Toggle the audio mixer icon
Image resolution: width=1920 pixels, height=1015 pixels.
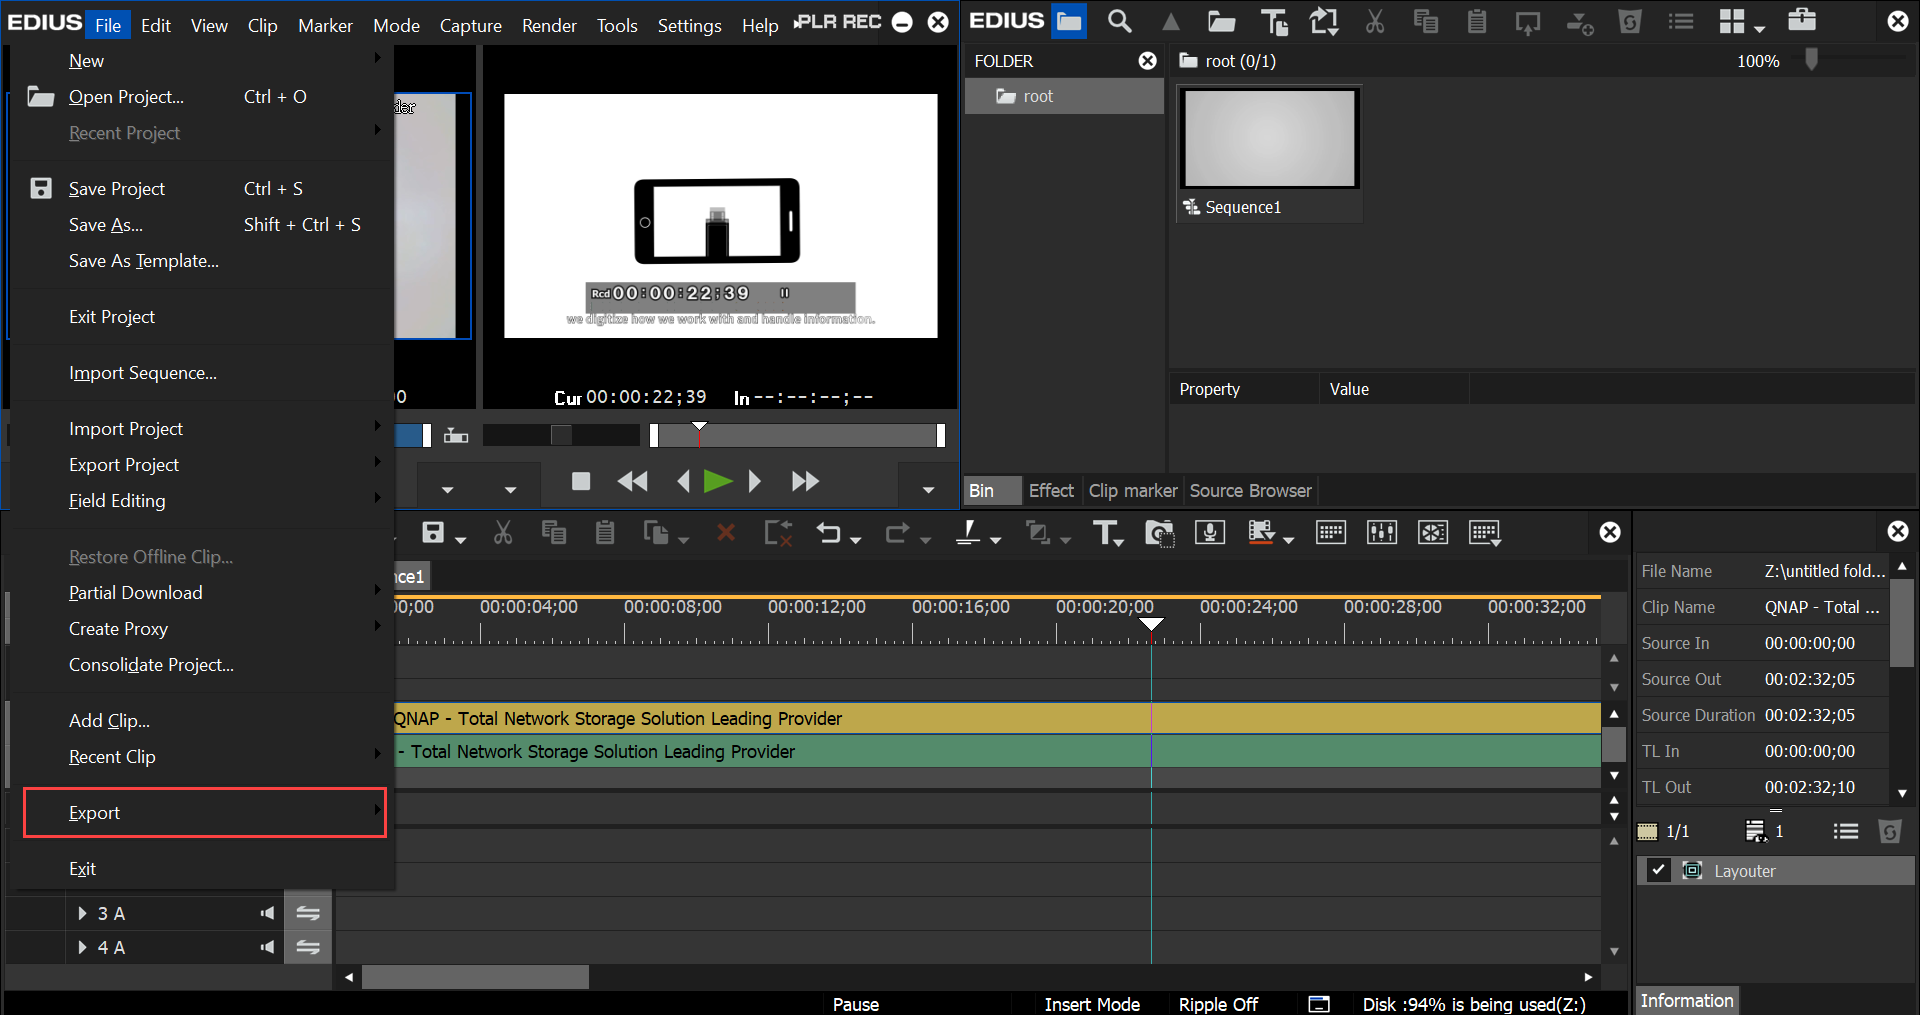(x=1382, y=533)
